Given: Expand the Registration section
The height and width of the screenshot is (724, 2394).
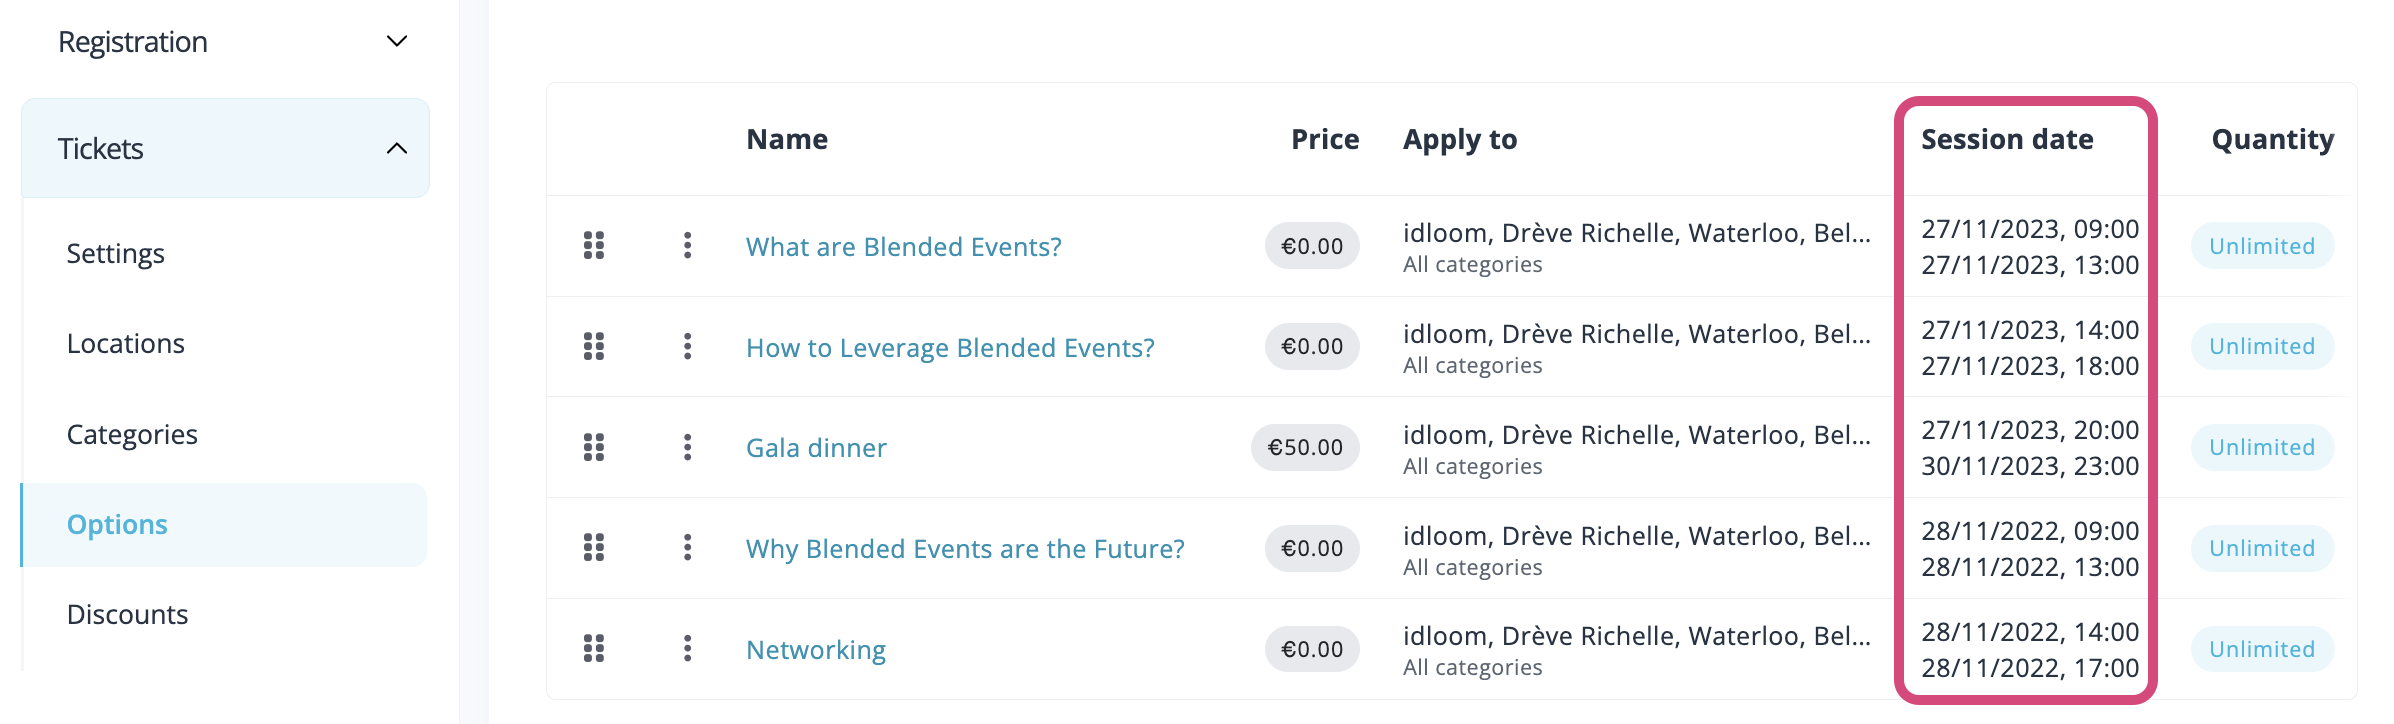Looking at the screenshot, I should point(225,41).
